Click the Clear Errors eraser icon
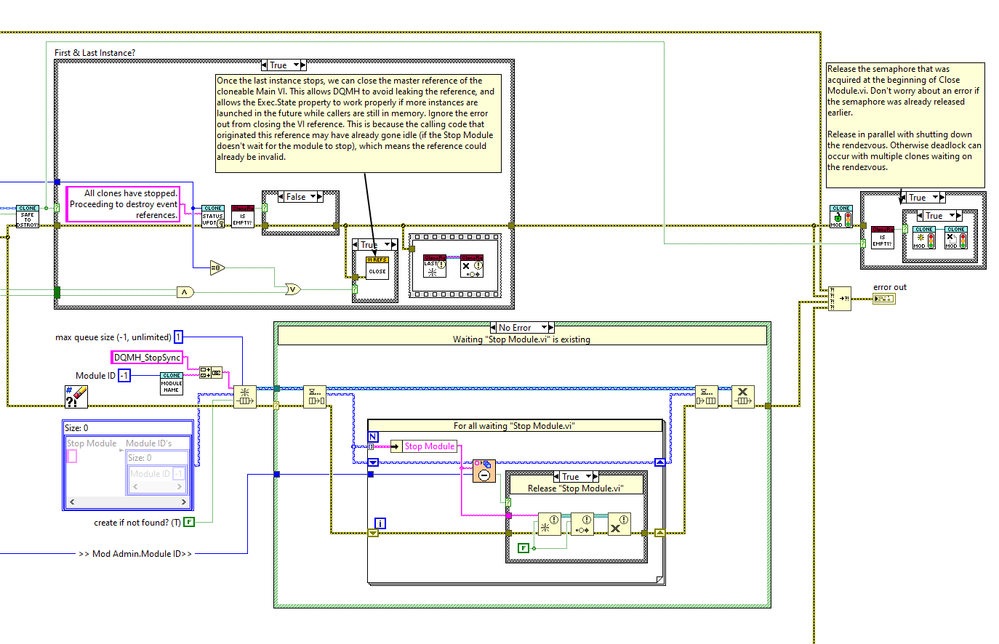The height and width of the screenshot is (644, 999). pos(76,396)
